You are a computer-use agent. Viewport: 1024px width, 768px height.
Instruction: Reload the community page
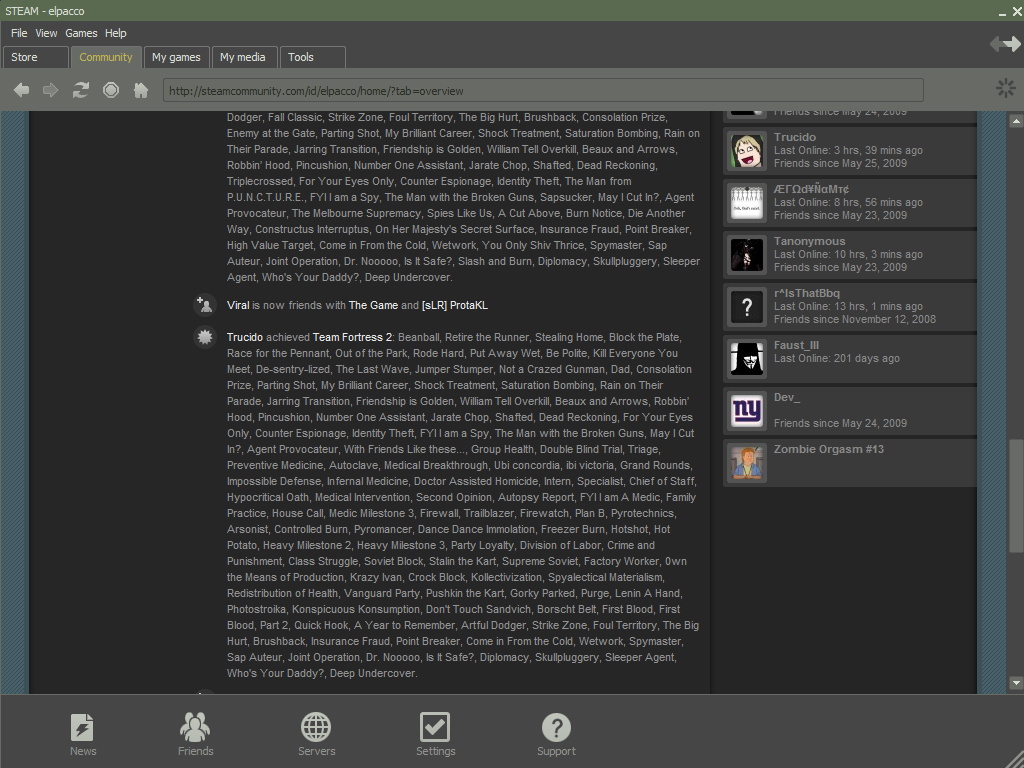[80, 89]
